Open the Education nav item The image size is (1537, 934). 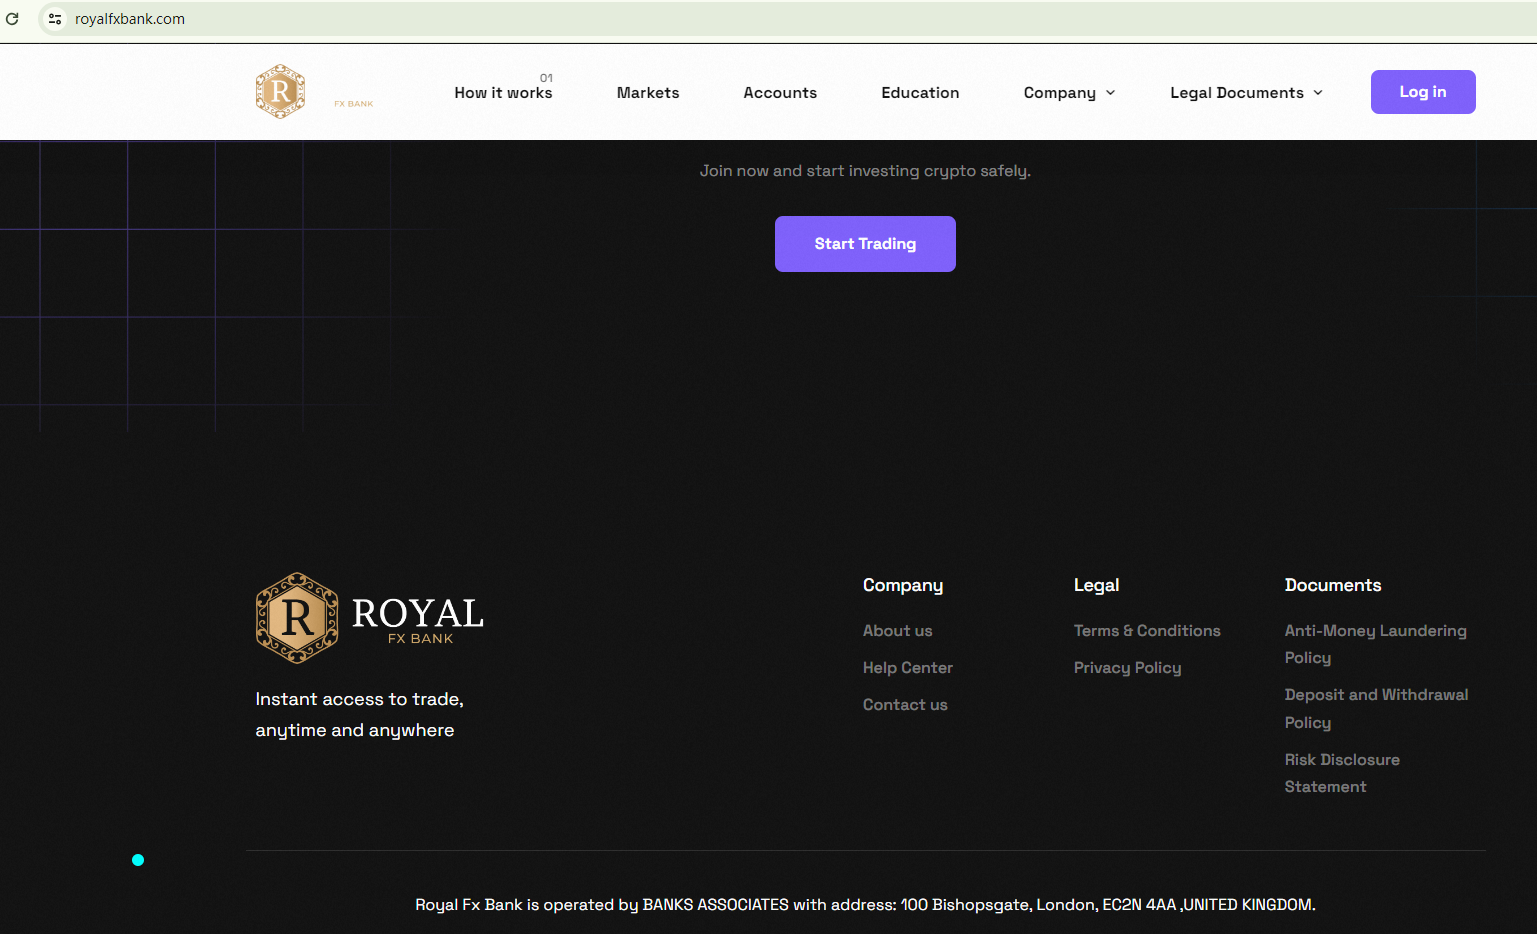click(x=920, y=93)
